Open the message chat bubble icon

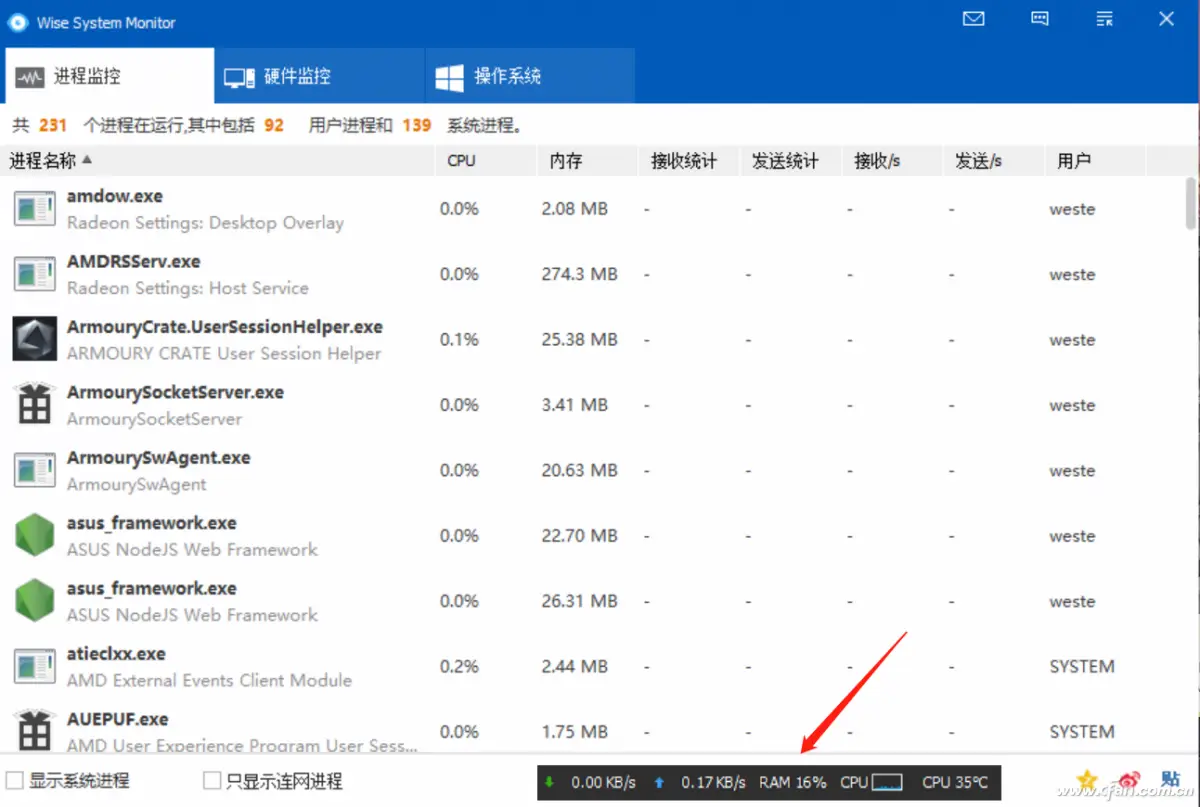(1038, 18)
